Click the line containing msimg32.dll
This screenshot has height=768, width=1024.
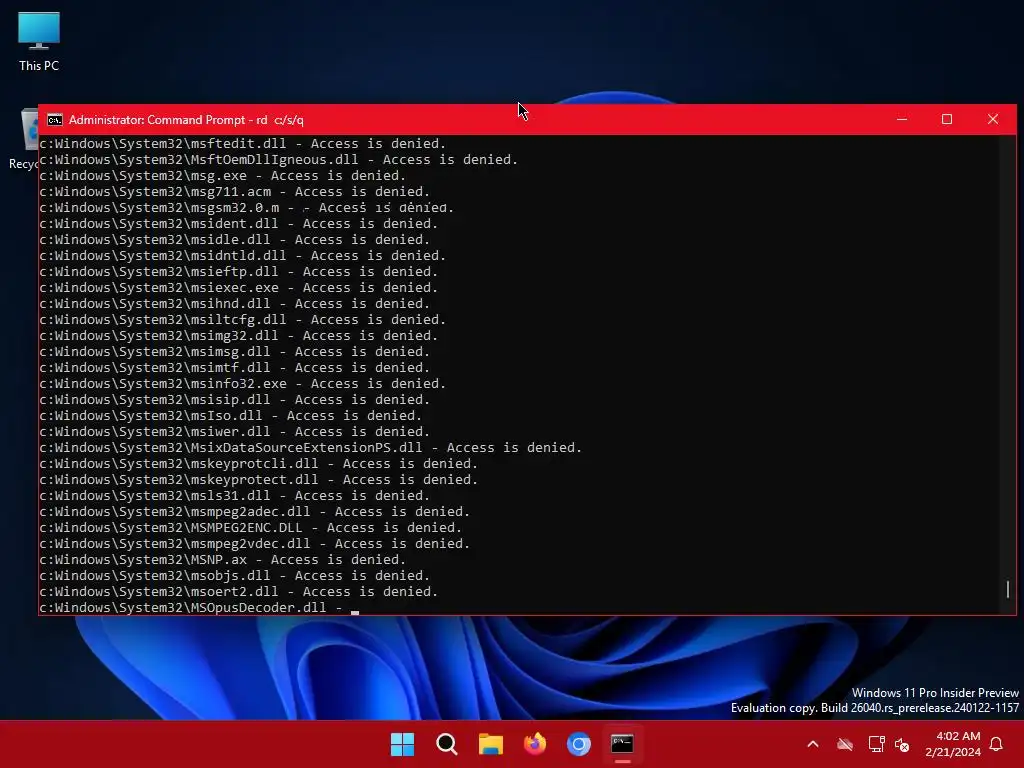tap(239, 336)
